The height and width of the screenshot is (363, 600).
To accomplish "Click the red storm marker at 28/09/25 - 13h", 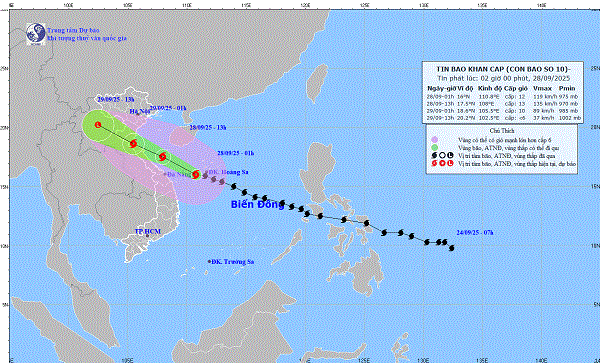I will [x=163, y=157].
